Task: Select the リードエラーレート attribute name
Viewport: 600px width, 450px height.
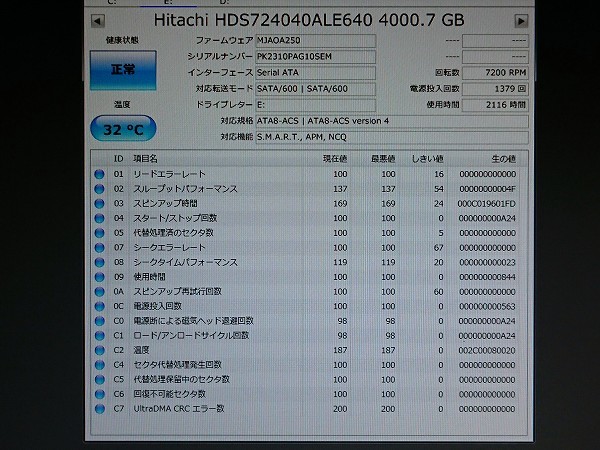Action: pyautogui.click(x=169, y=174)
